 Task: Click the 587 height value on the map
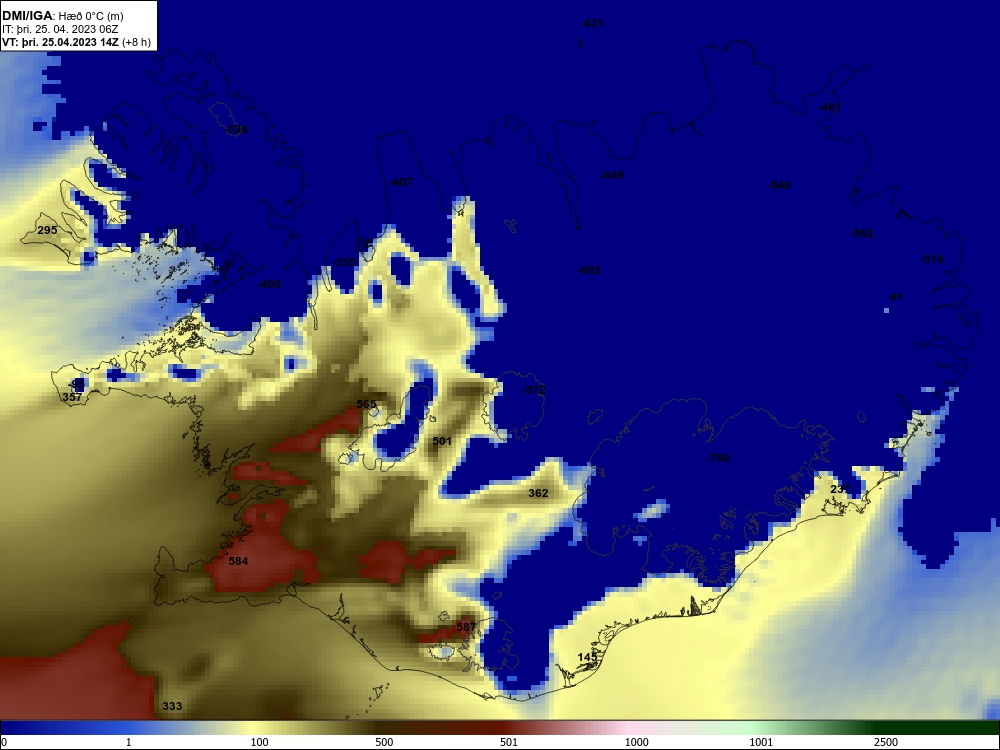pyautogui.click(x=466, y=627)
